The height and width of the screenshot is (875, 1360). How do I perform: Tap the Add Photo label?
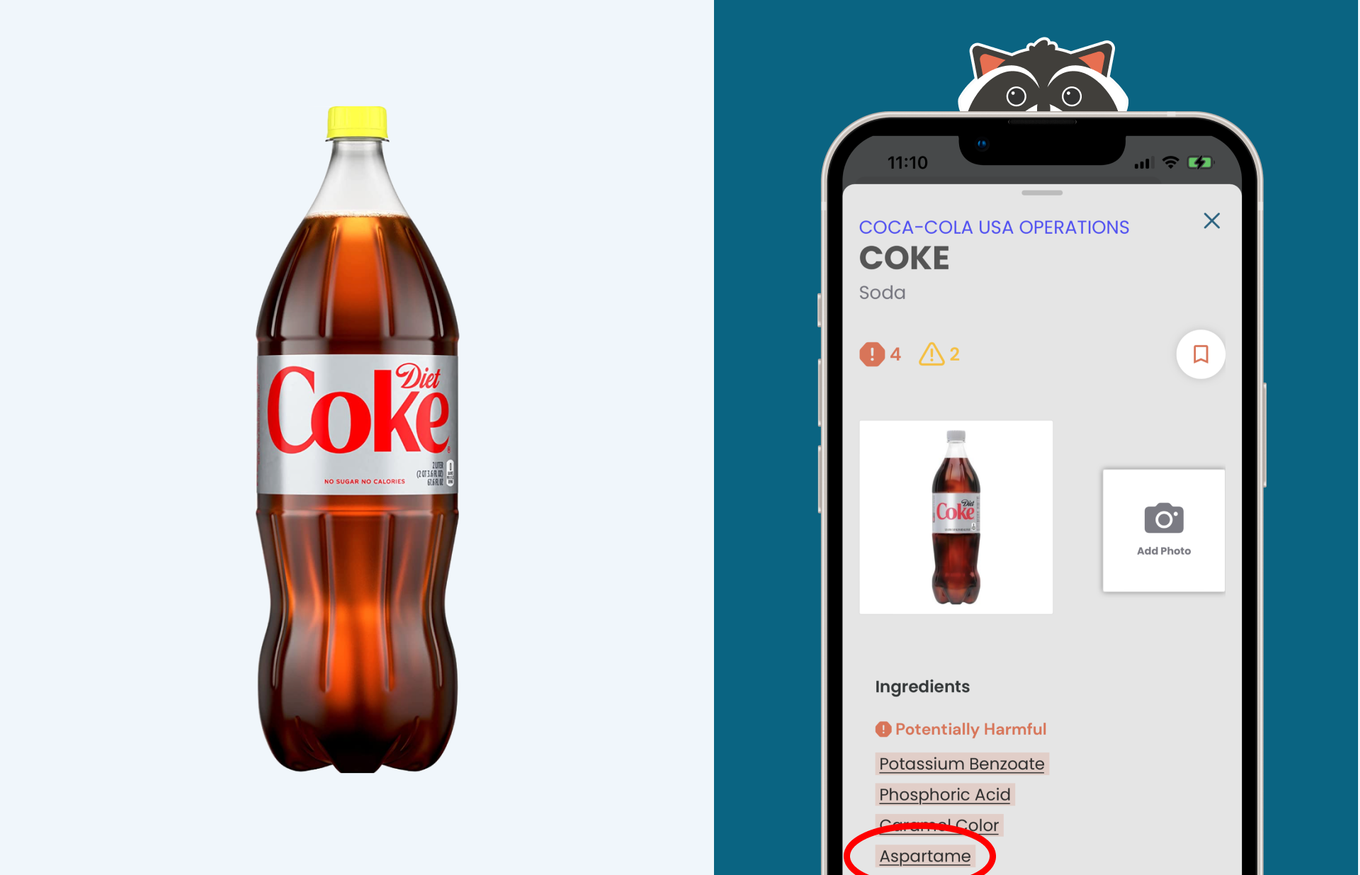click(x=1164, y=551)
